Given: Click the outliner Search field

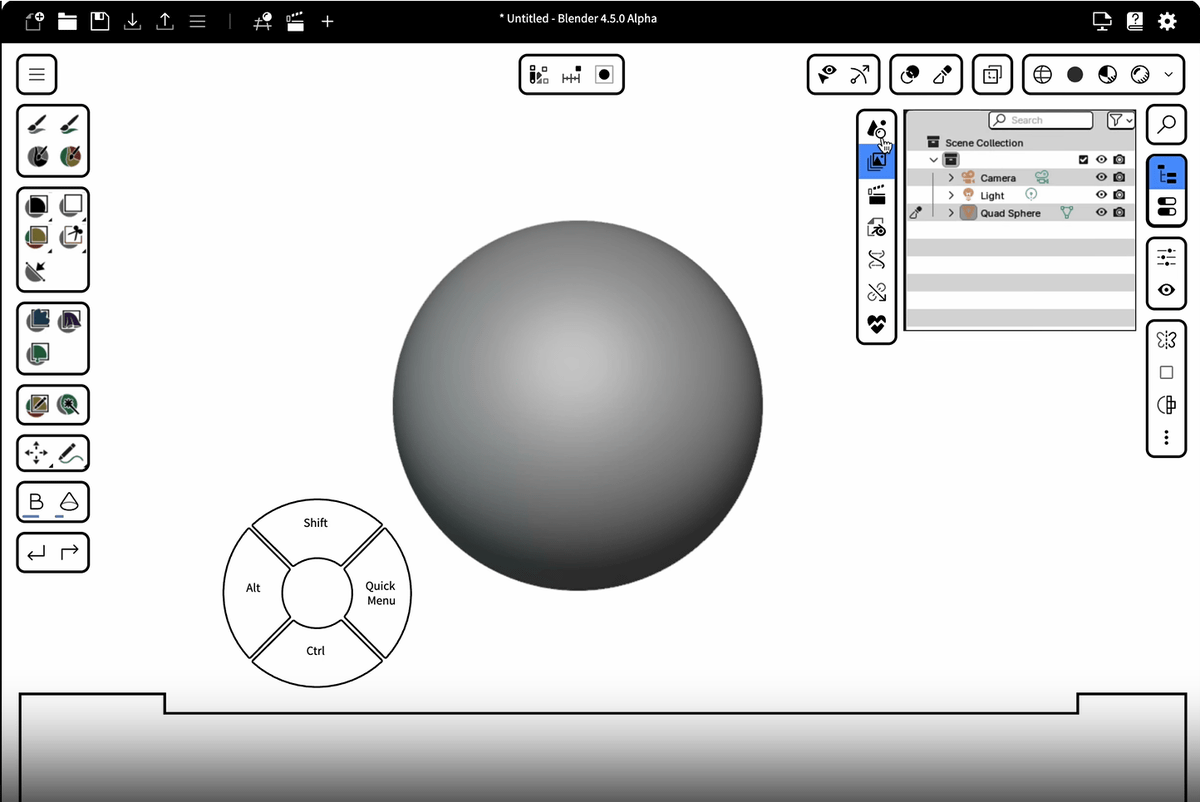Looking at the screenshot, I should point(1040,120).
